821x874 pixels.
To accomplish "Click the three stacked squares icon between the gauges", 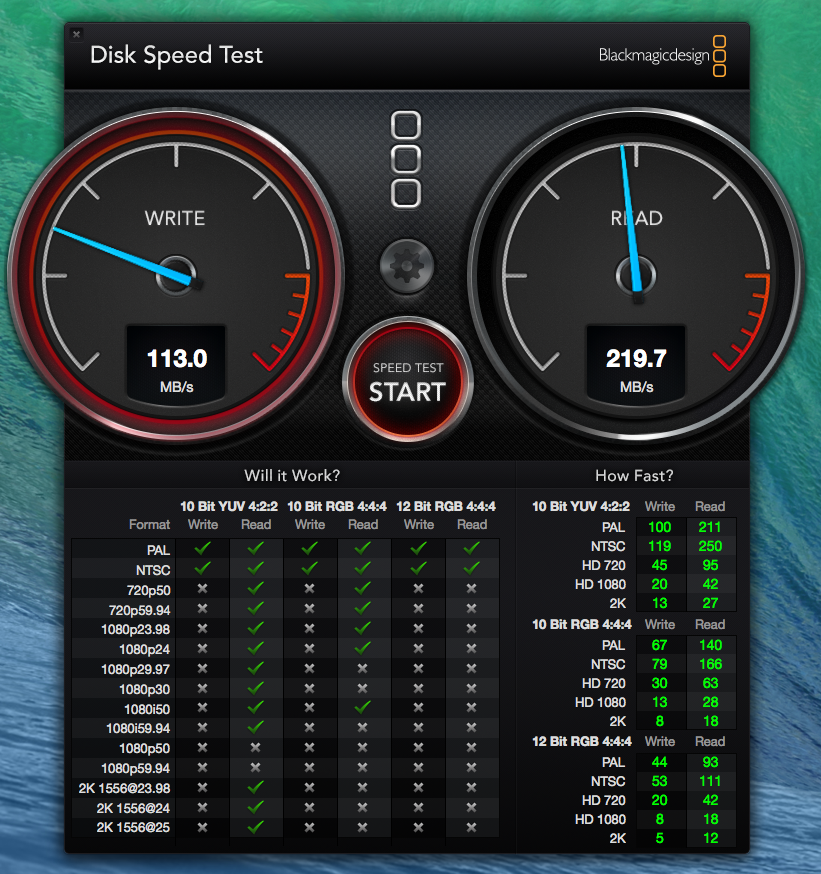I will pyautogui.click(x=406, y=159).
